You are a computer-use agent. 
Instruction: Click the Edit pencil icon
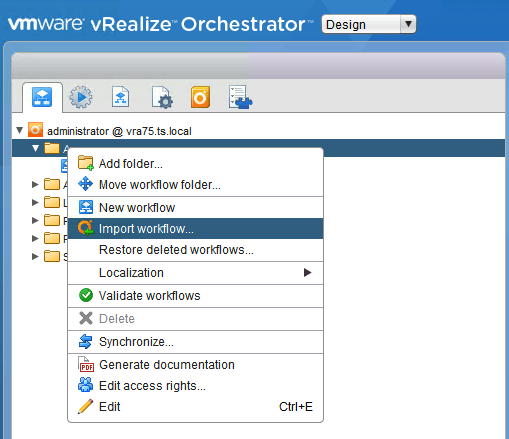point(85,406)
